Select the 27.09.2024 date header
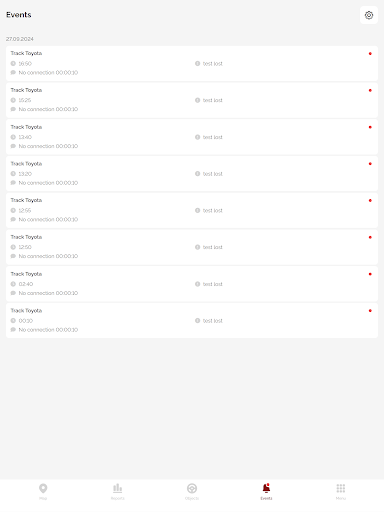The height and width of the screenshot is (512, 384). coord(20,39)
